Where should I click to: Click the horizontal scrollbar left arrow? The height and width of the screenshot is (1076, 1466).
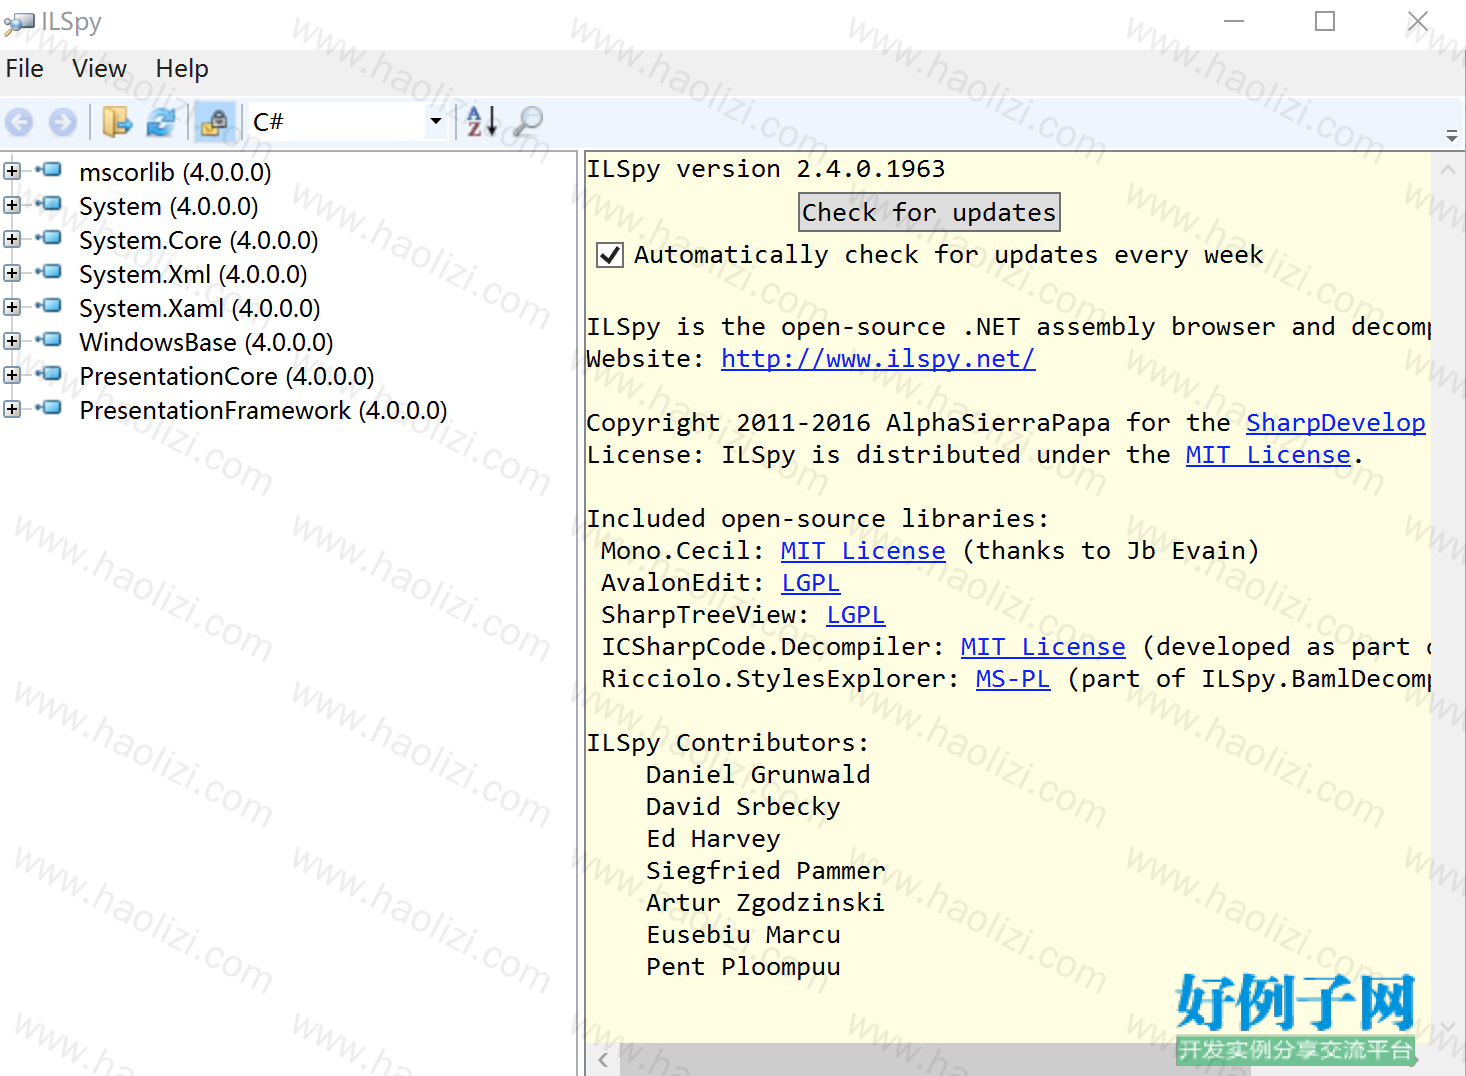click(x=603, y=1060)
